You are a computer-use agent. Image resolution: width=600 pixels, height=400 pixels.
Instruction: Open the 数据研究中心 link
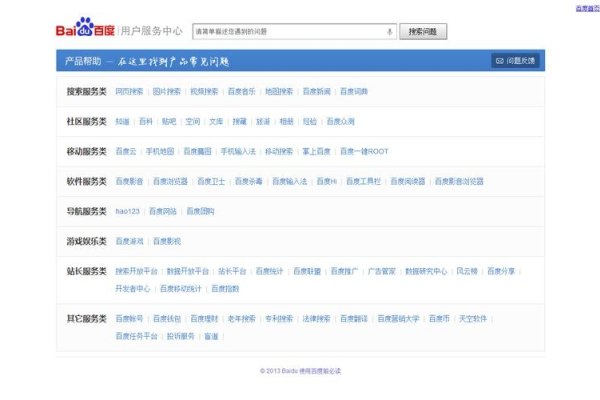coord(426,271)
